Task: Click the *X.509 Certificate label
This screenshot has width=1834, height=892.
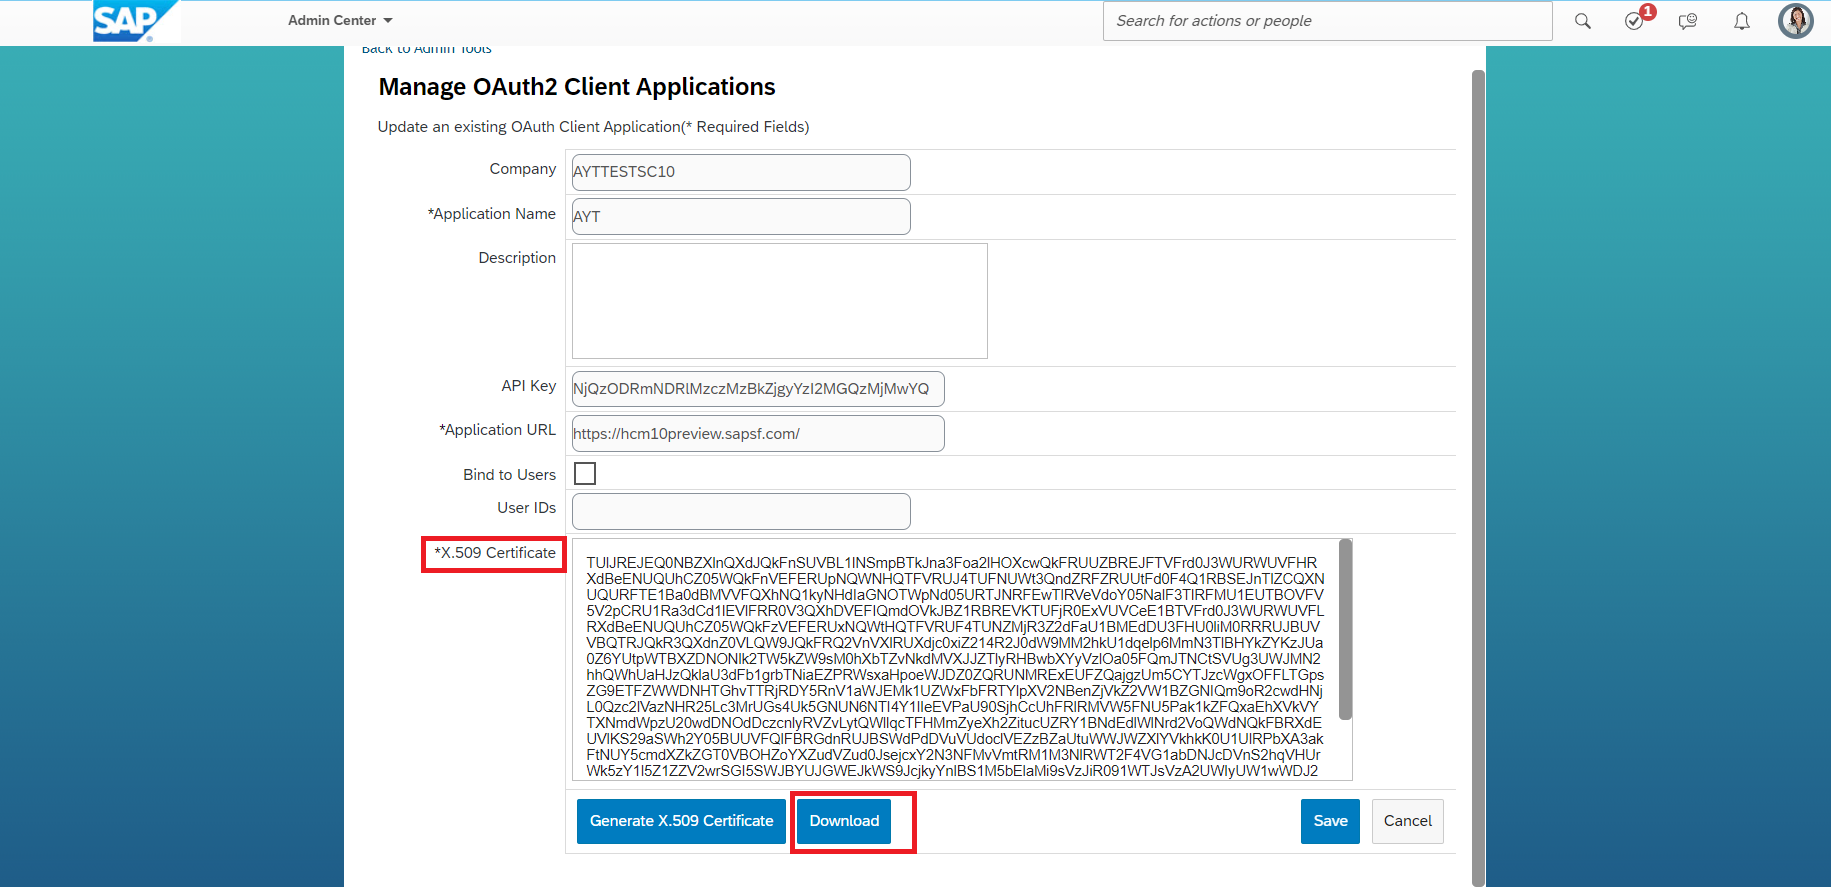Action: (x=494, y=553)
